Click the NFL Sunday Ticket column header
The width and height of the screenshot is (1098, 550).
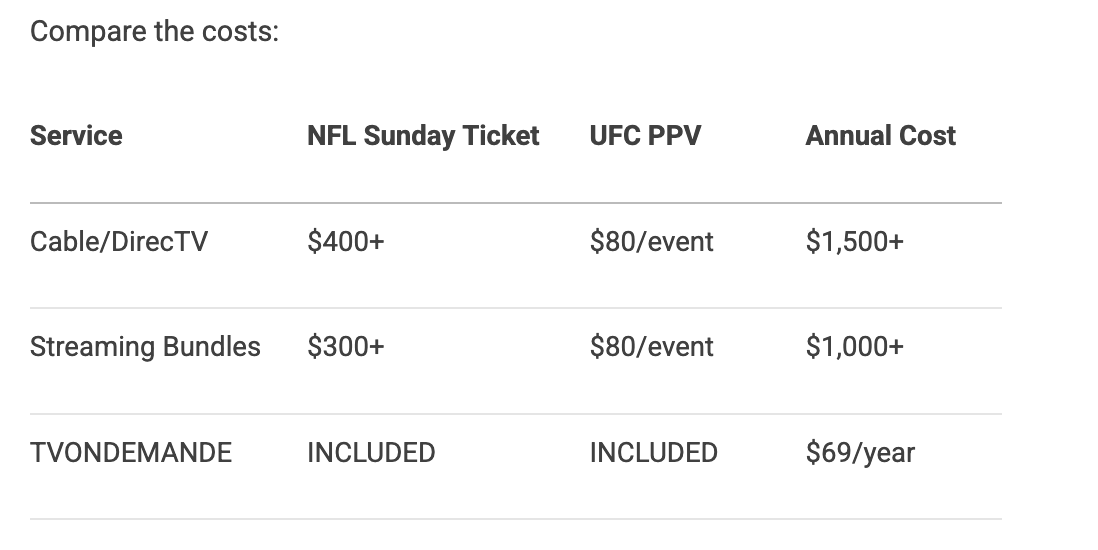[423, 137]
